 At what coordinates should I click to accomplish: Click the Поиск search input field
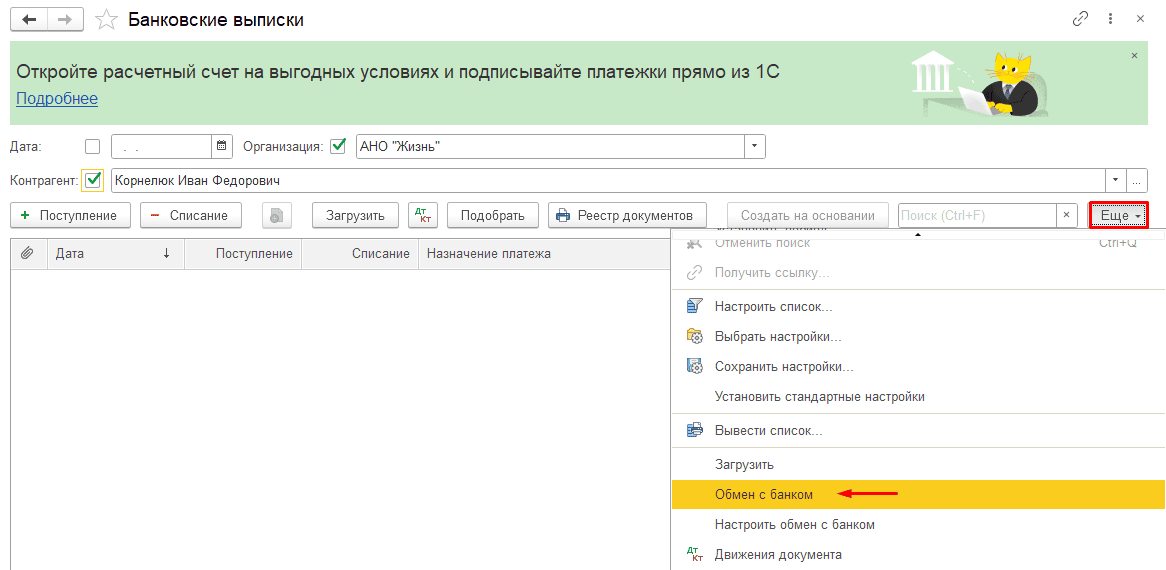[x=976, y=215]
